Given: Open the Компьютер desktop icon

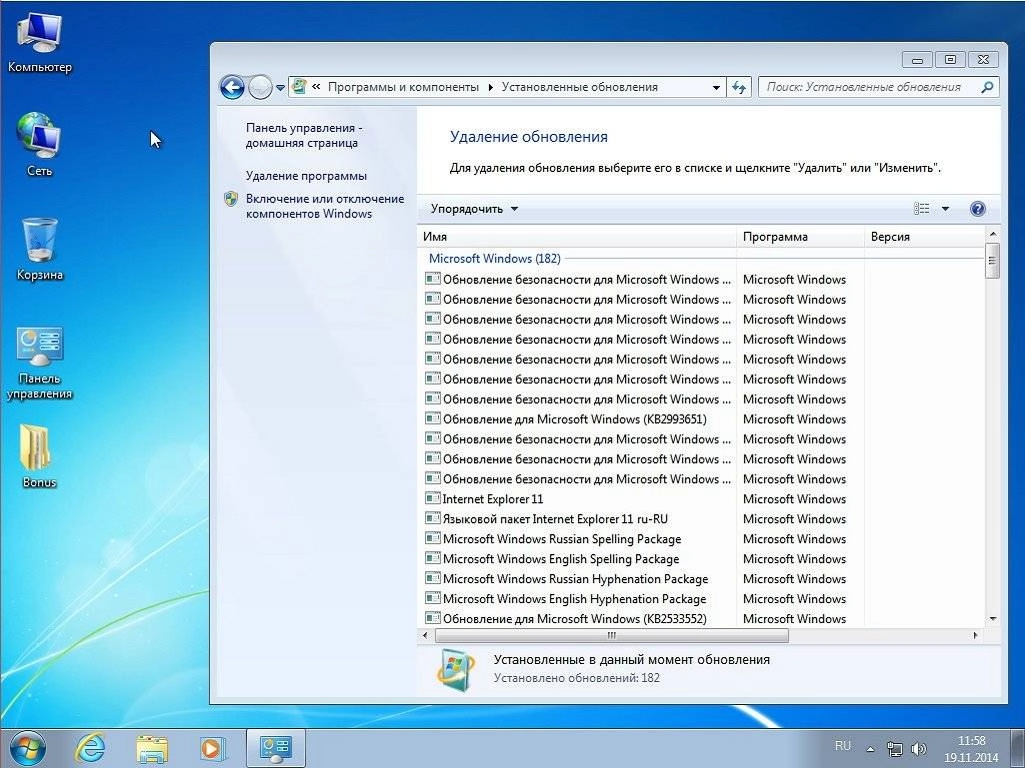Looking at the screenshot, I should click(39, 42).
